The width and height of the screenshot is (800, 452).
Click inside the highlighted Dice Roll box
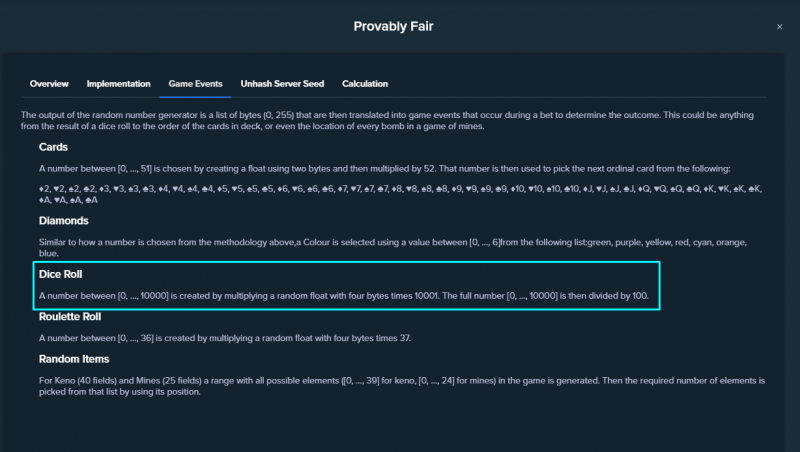pyautogui.click(x=347, y=286)
